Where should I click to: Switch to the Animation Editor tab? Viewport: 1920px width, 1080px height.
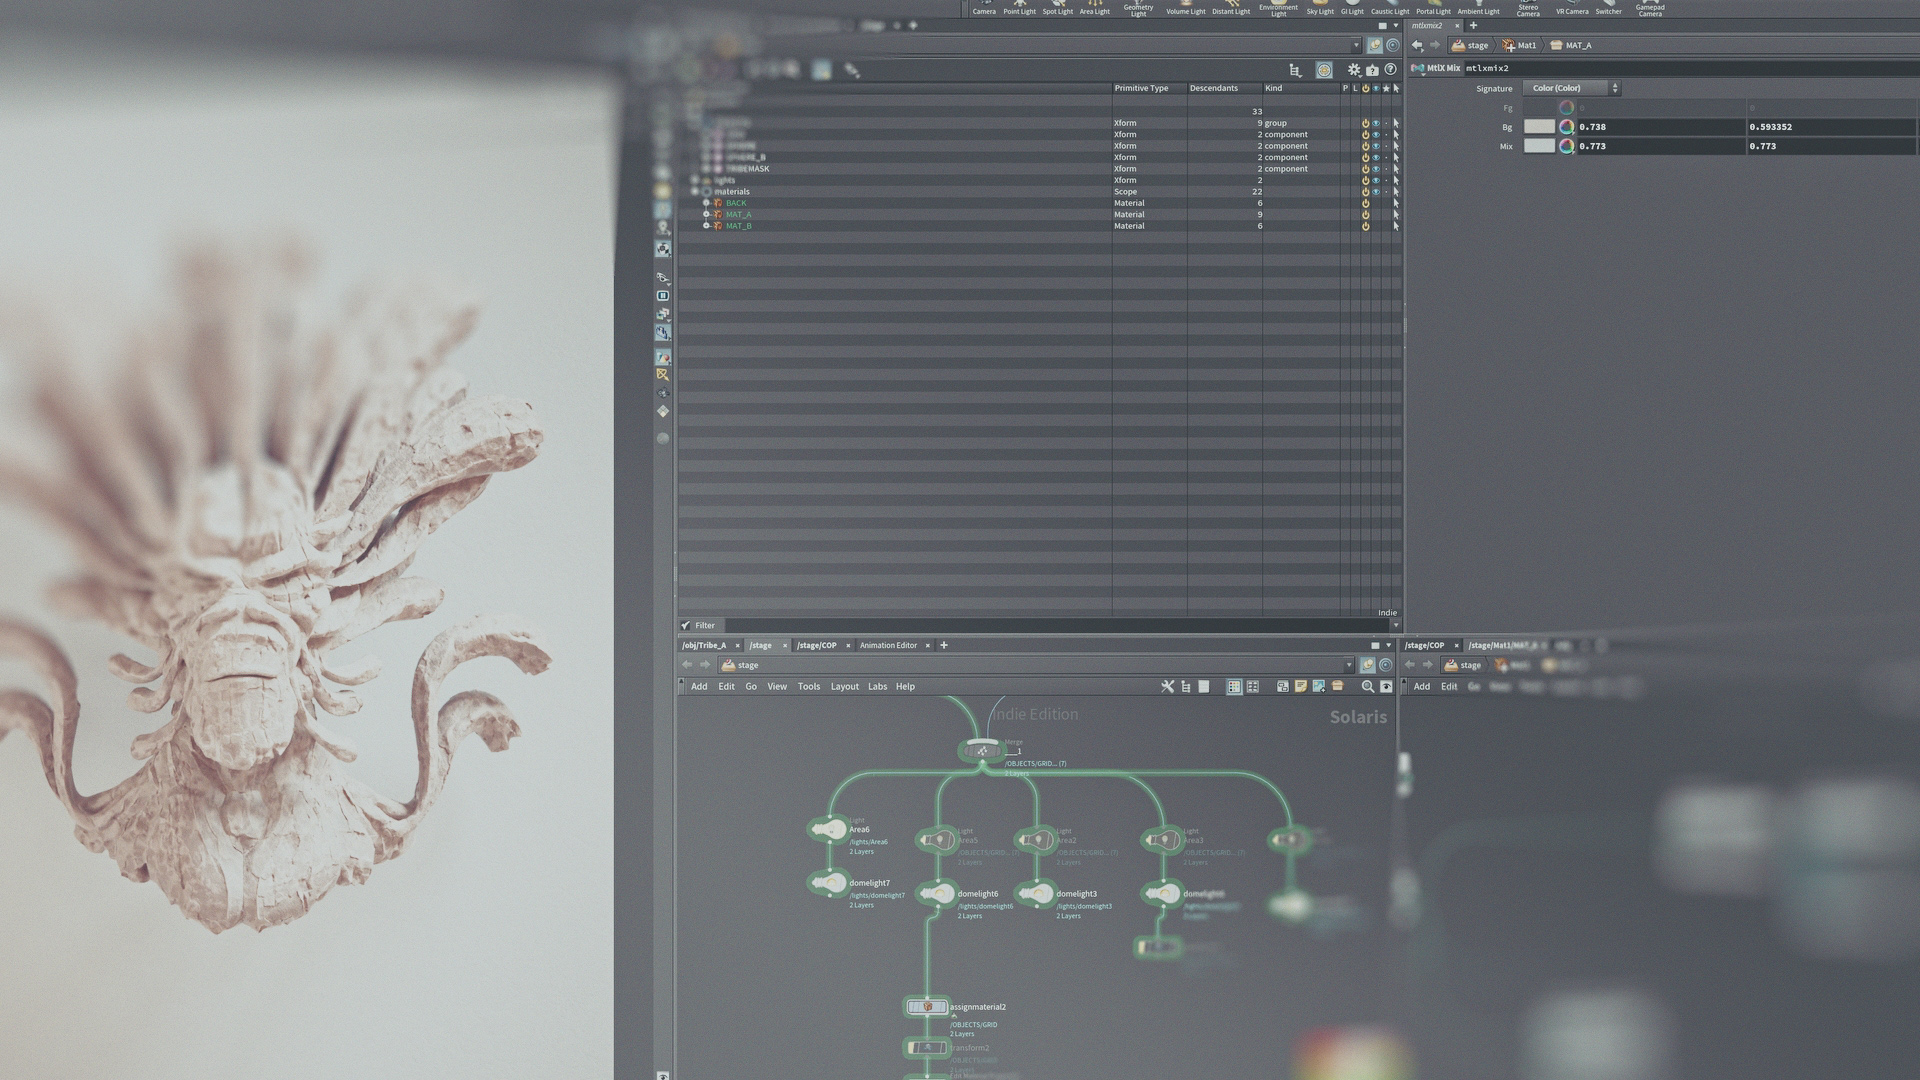(888, 646)
